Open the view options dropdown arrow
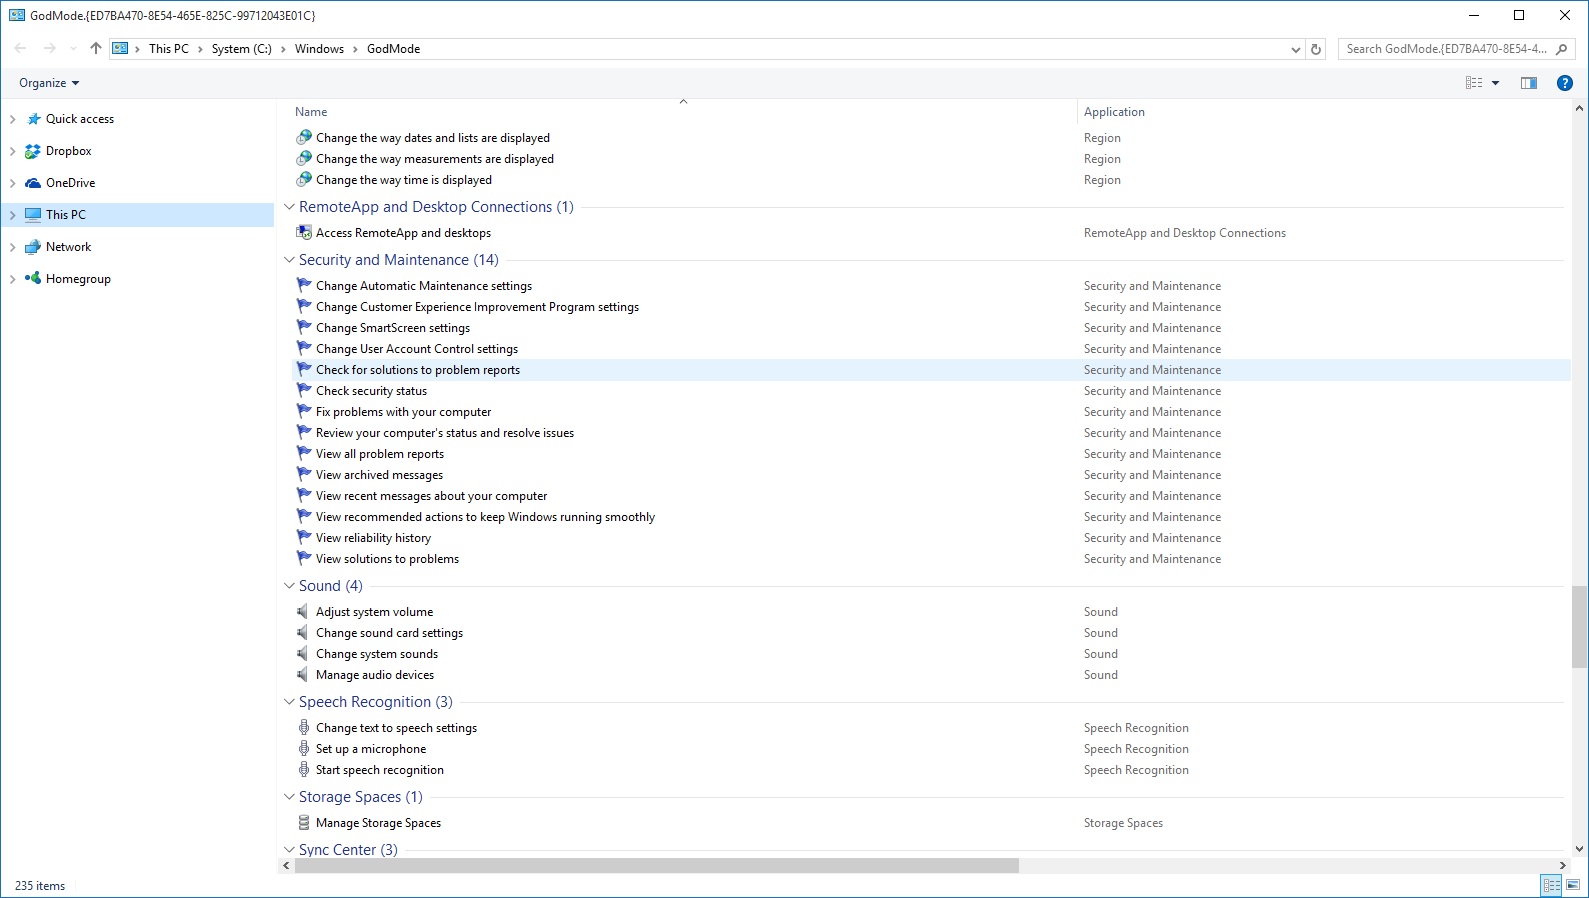This screenshot has height=898, width=1589. 1495,83
